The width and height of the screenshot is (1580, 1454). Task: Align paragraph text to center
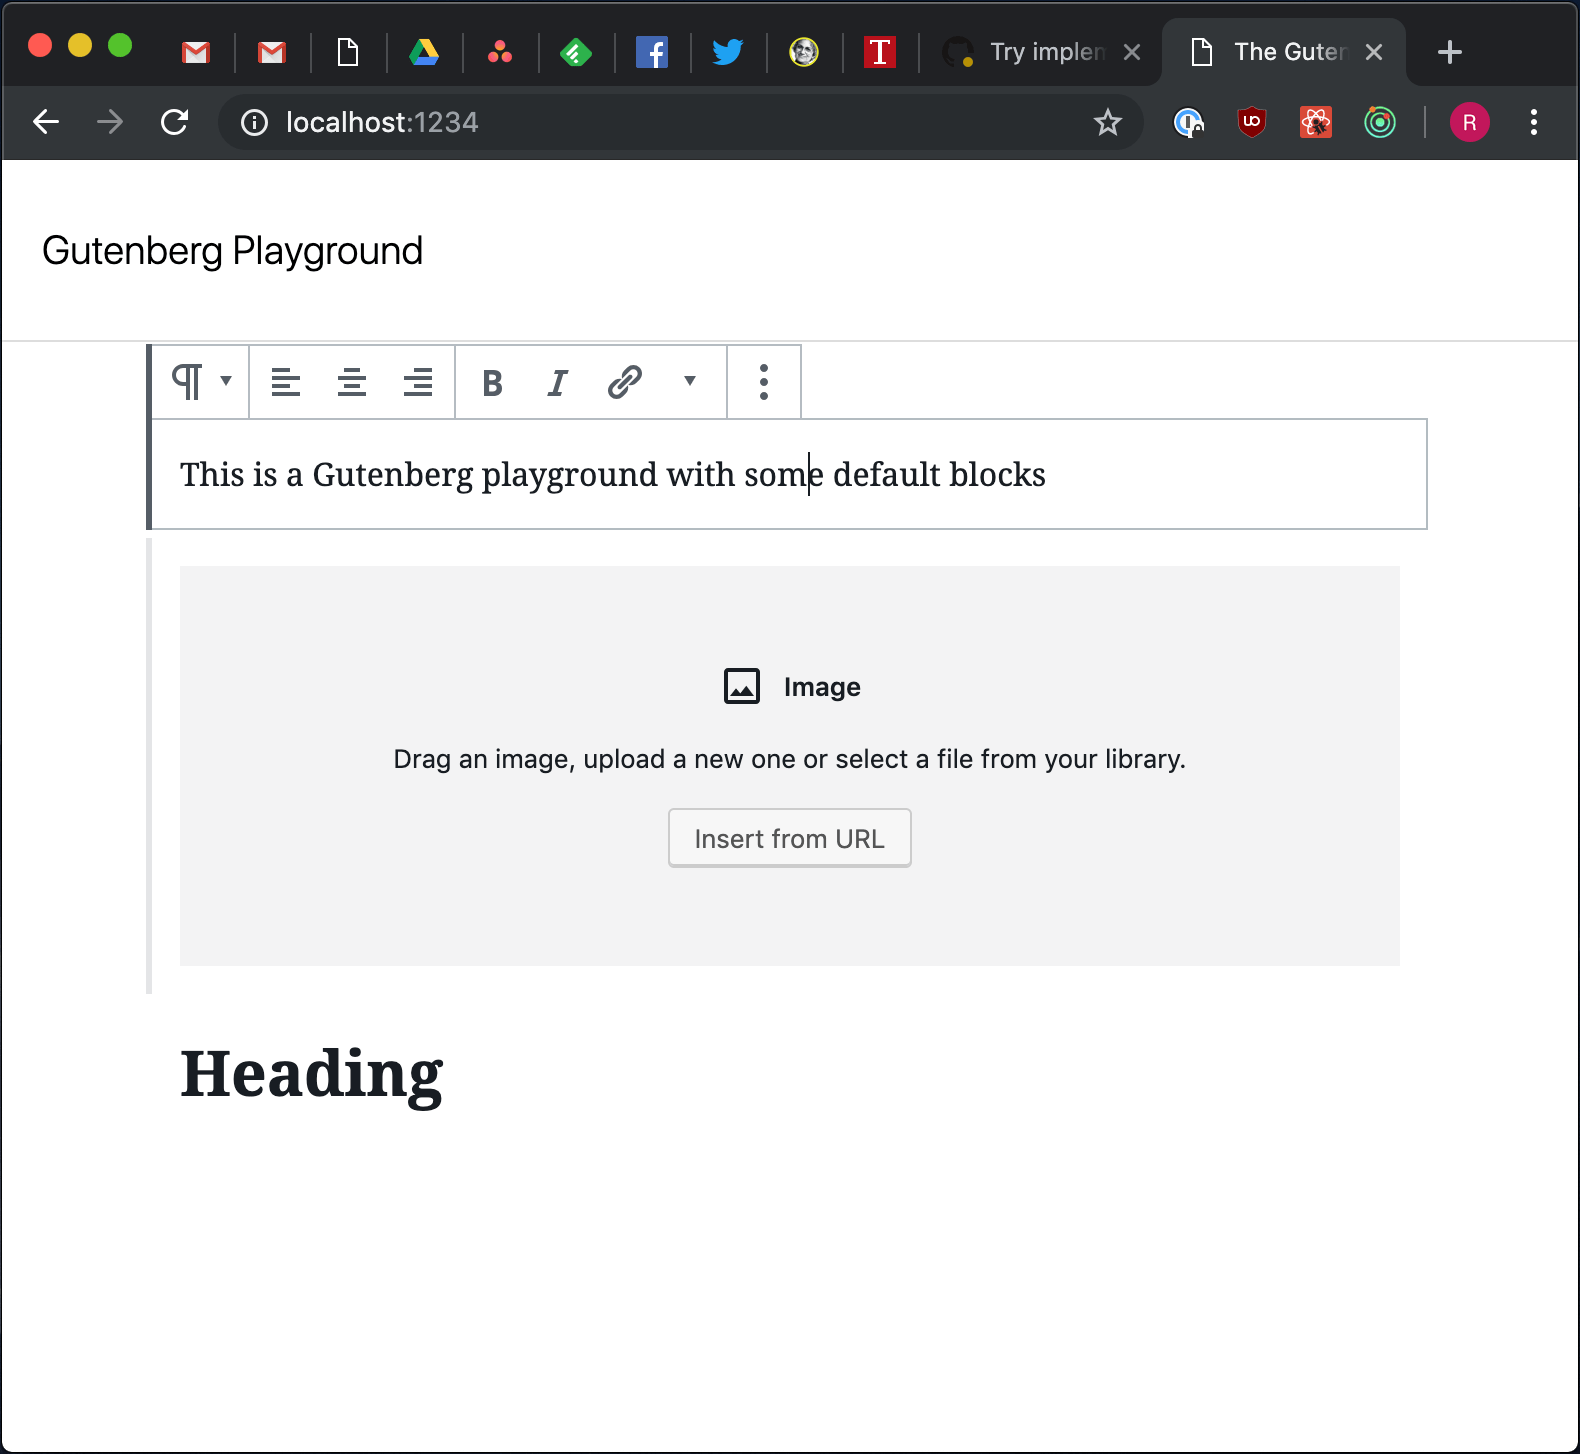click(351, 382)
